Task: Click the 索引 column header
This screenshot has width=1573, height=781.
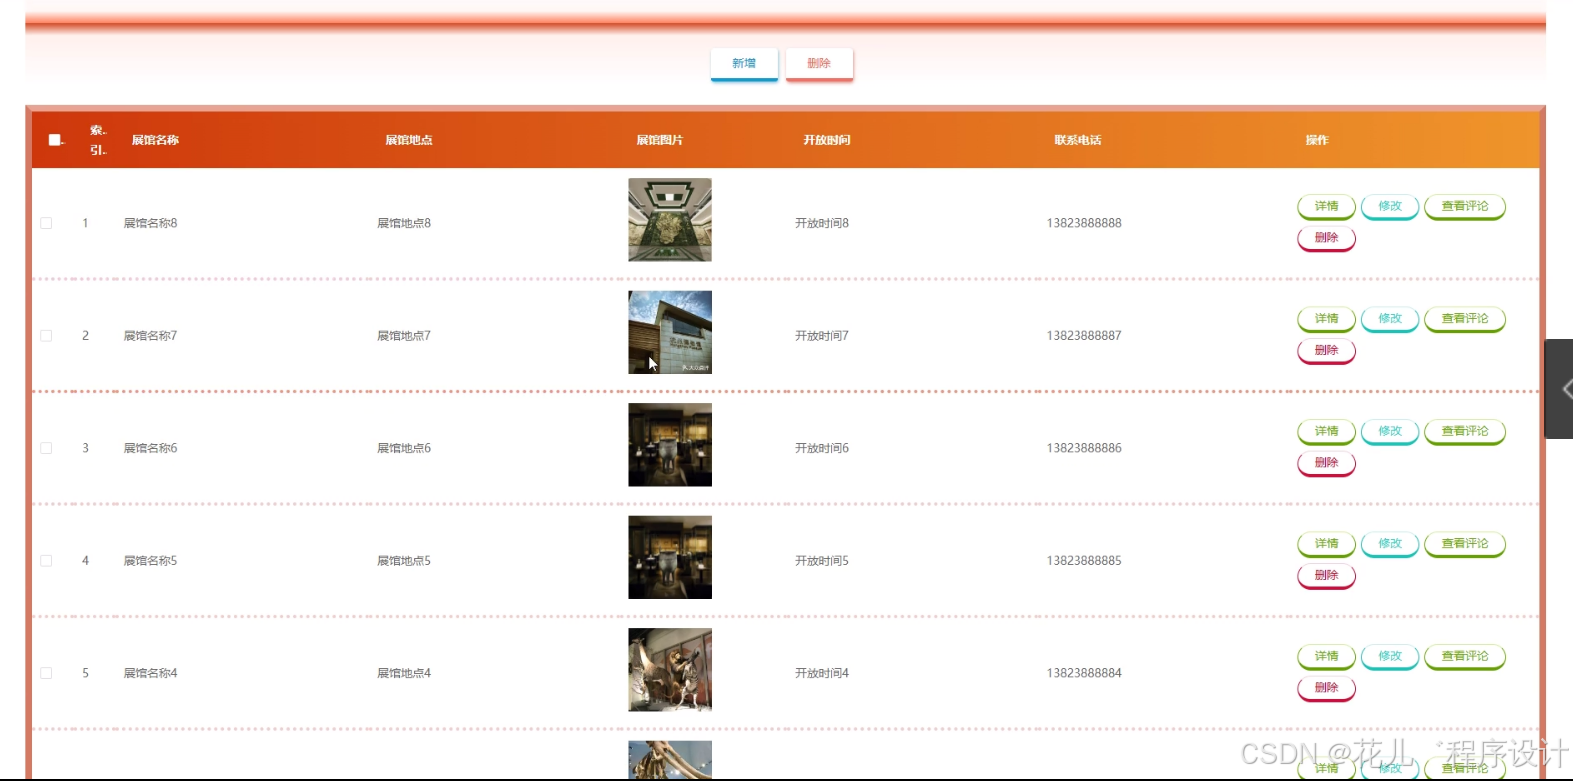Action: tap(98, 140)
